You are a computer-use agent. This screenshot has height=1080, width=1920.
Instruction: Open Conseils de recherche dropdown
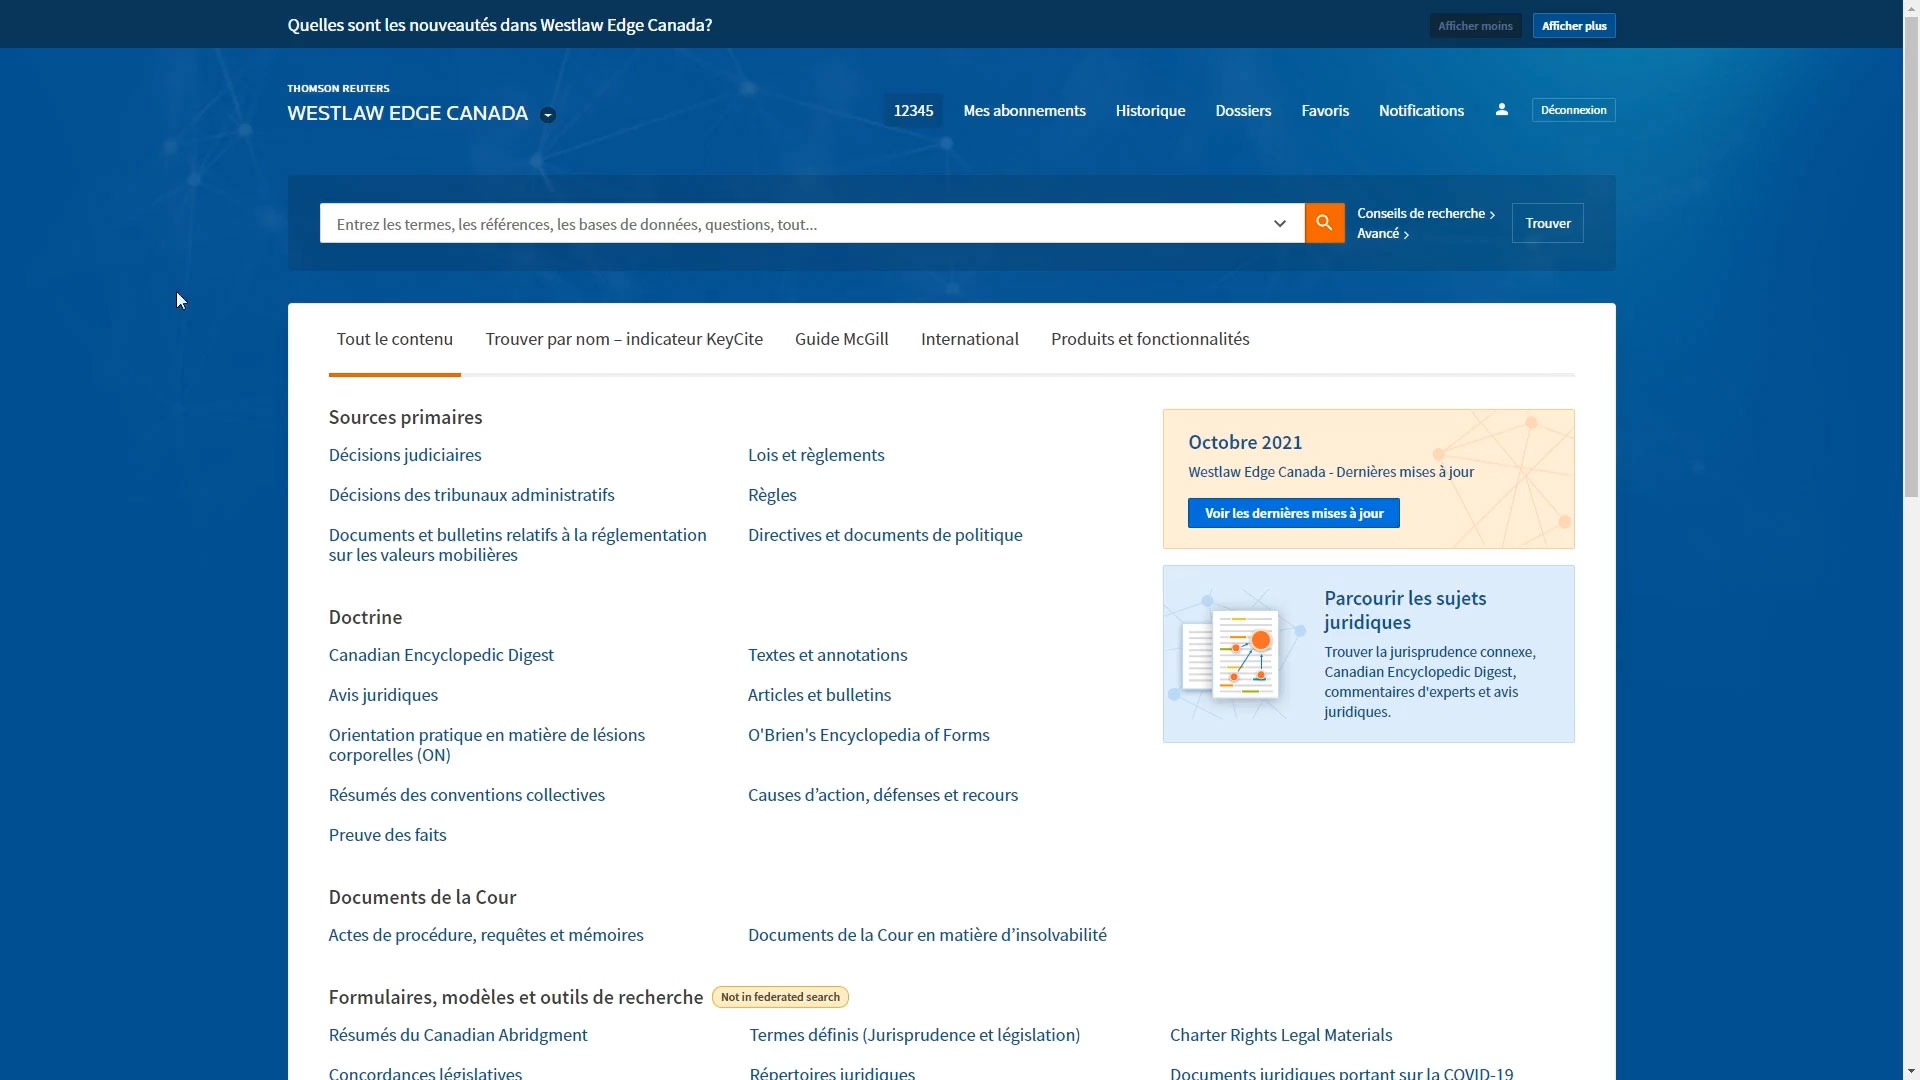click(1425, 212)
